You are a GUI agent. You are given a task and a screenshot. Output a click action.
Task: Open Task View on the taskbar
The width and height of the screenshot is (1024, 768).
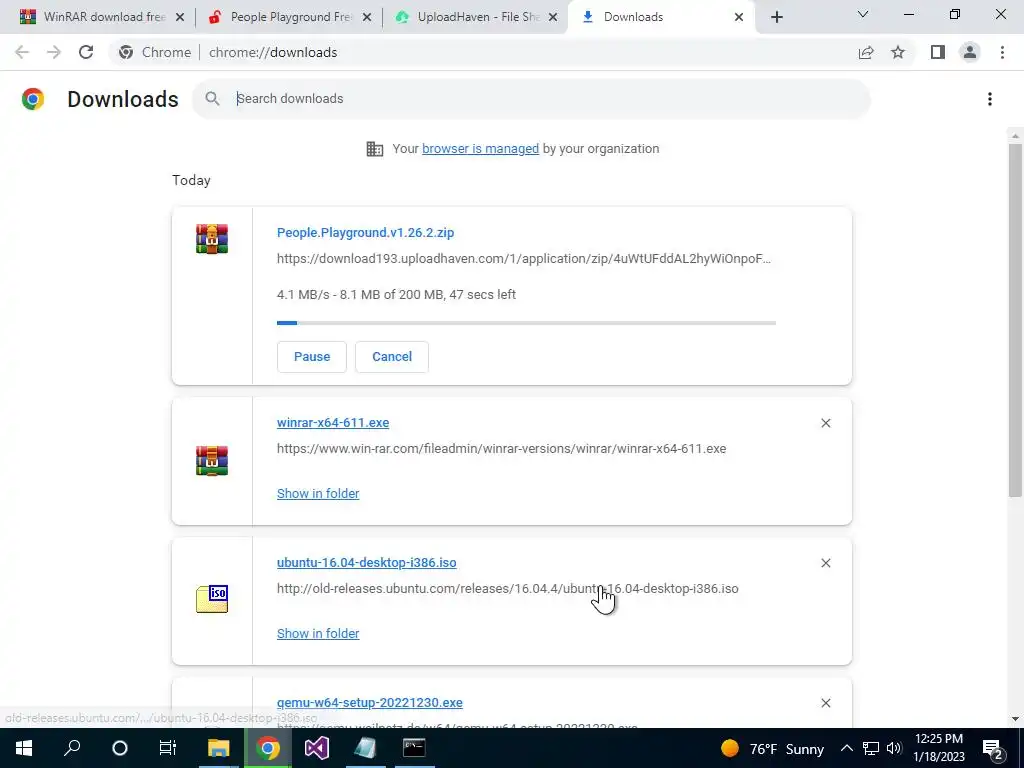pos(168,748)
